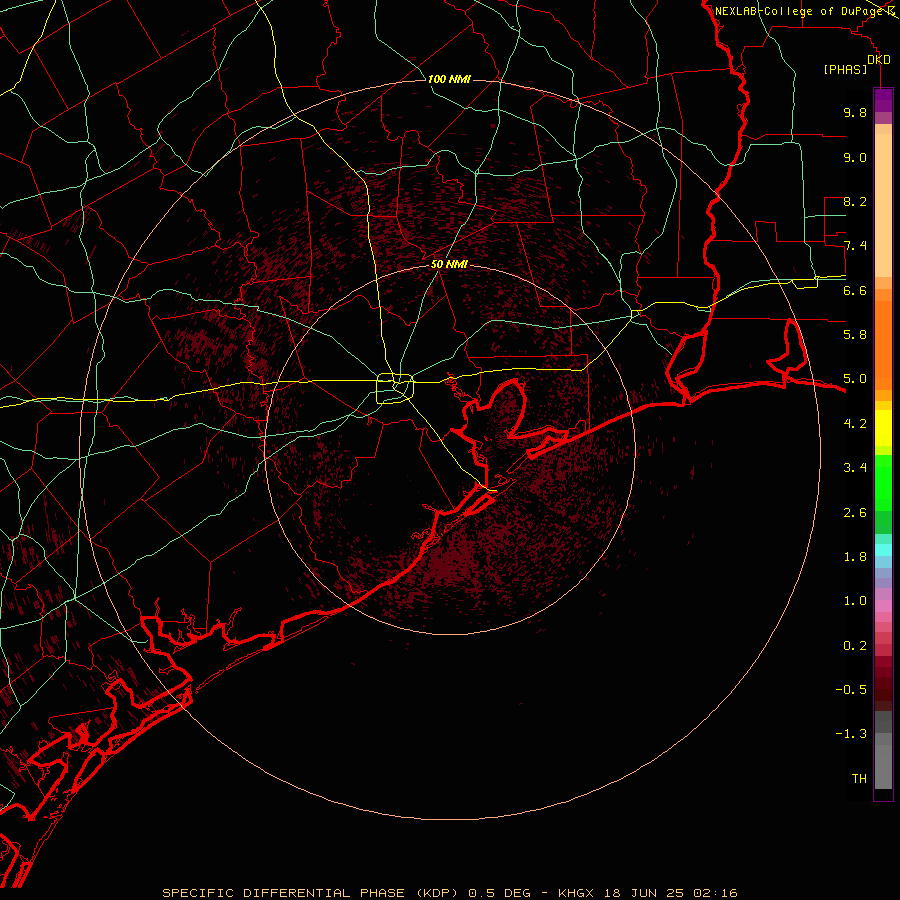Select the 9.8 value on the color scale

[x=855, y=112]
